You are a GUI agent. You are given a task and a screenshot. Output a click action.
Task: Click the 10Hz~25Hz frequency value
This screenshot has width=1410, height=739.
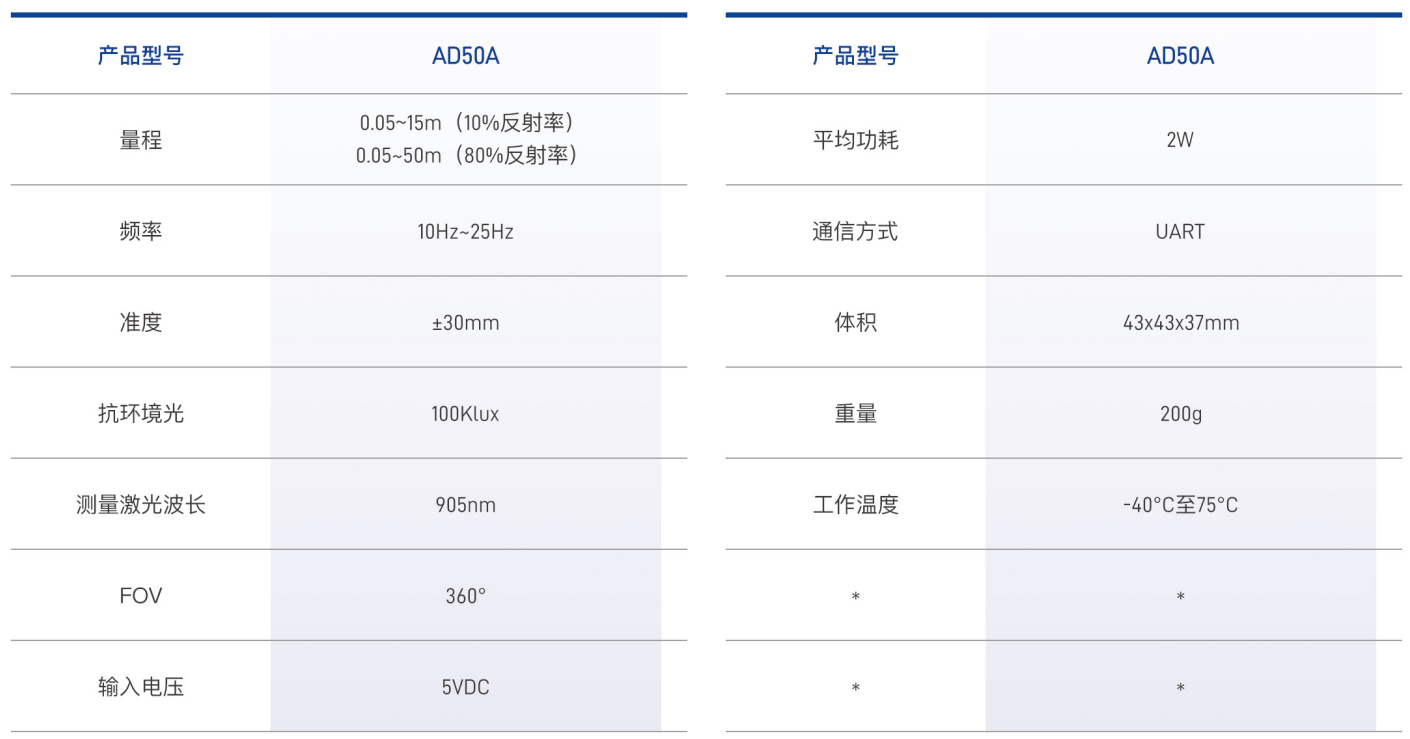click(465, 232)
